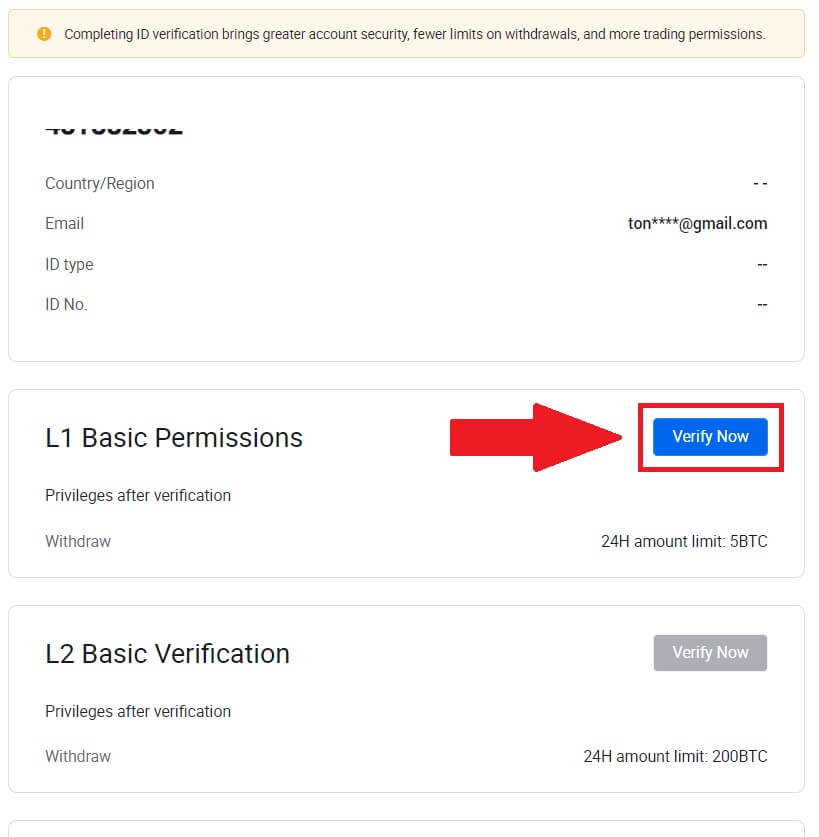
Task: Select the account ID number at the top
Action: click(115, 125)
